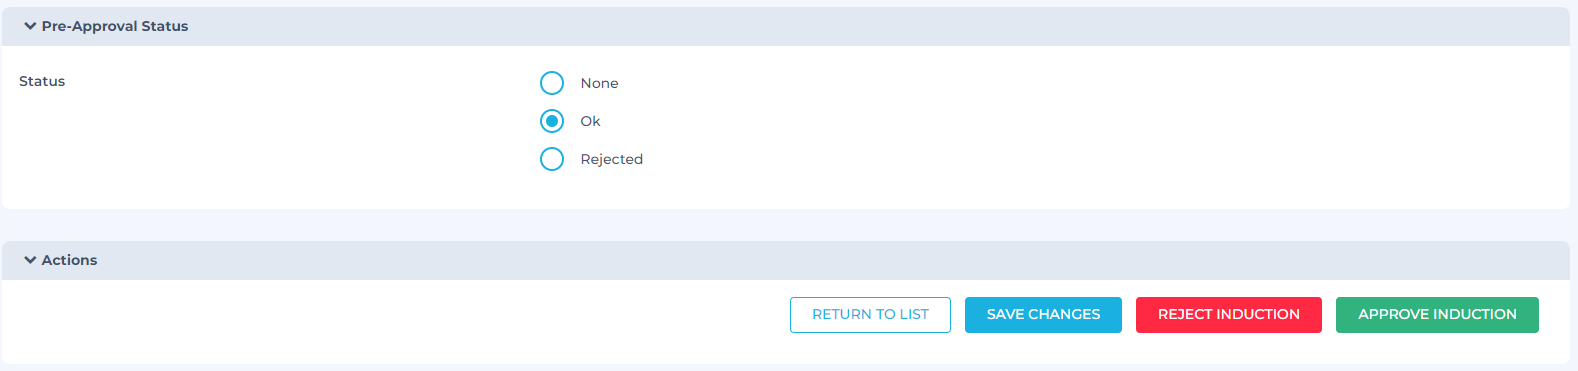Select the Ok status radio circle
The image size is (1578, 371).
tap(552, 121)
